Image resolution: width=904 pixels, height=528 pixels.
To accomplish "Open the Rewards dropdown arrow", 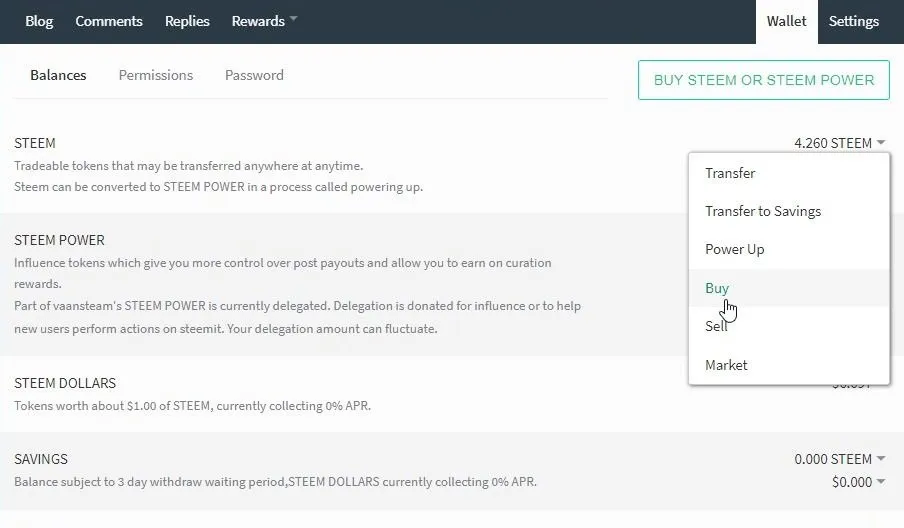I will 293,19.
